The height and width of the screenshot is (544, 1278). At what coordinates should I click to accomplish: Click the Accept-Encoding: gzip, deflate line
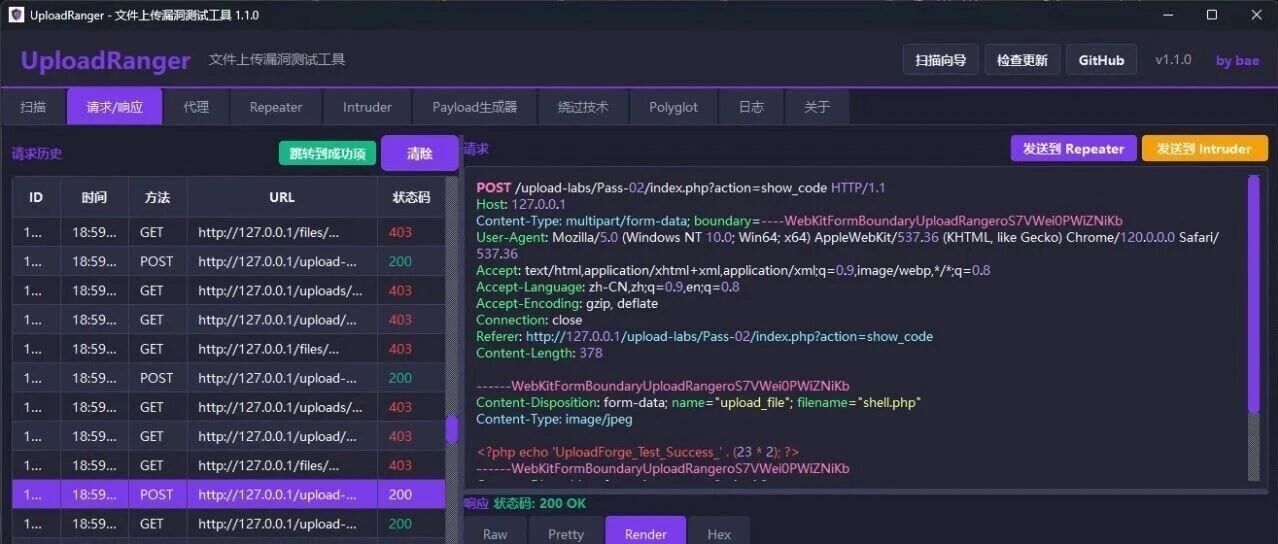click(567, 303)
